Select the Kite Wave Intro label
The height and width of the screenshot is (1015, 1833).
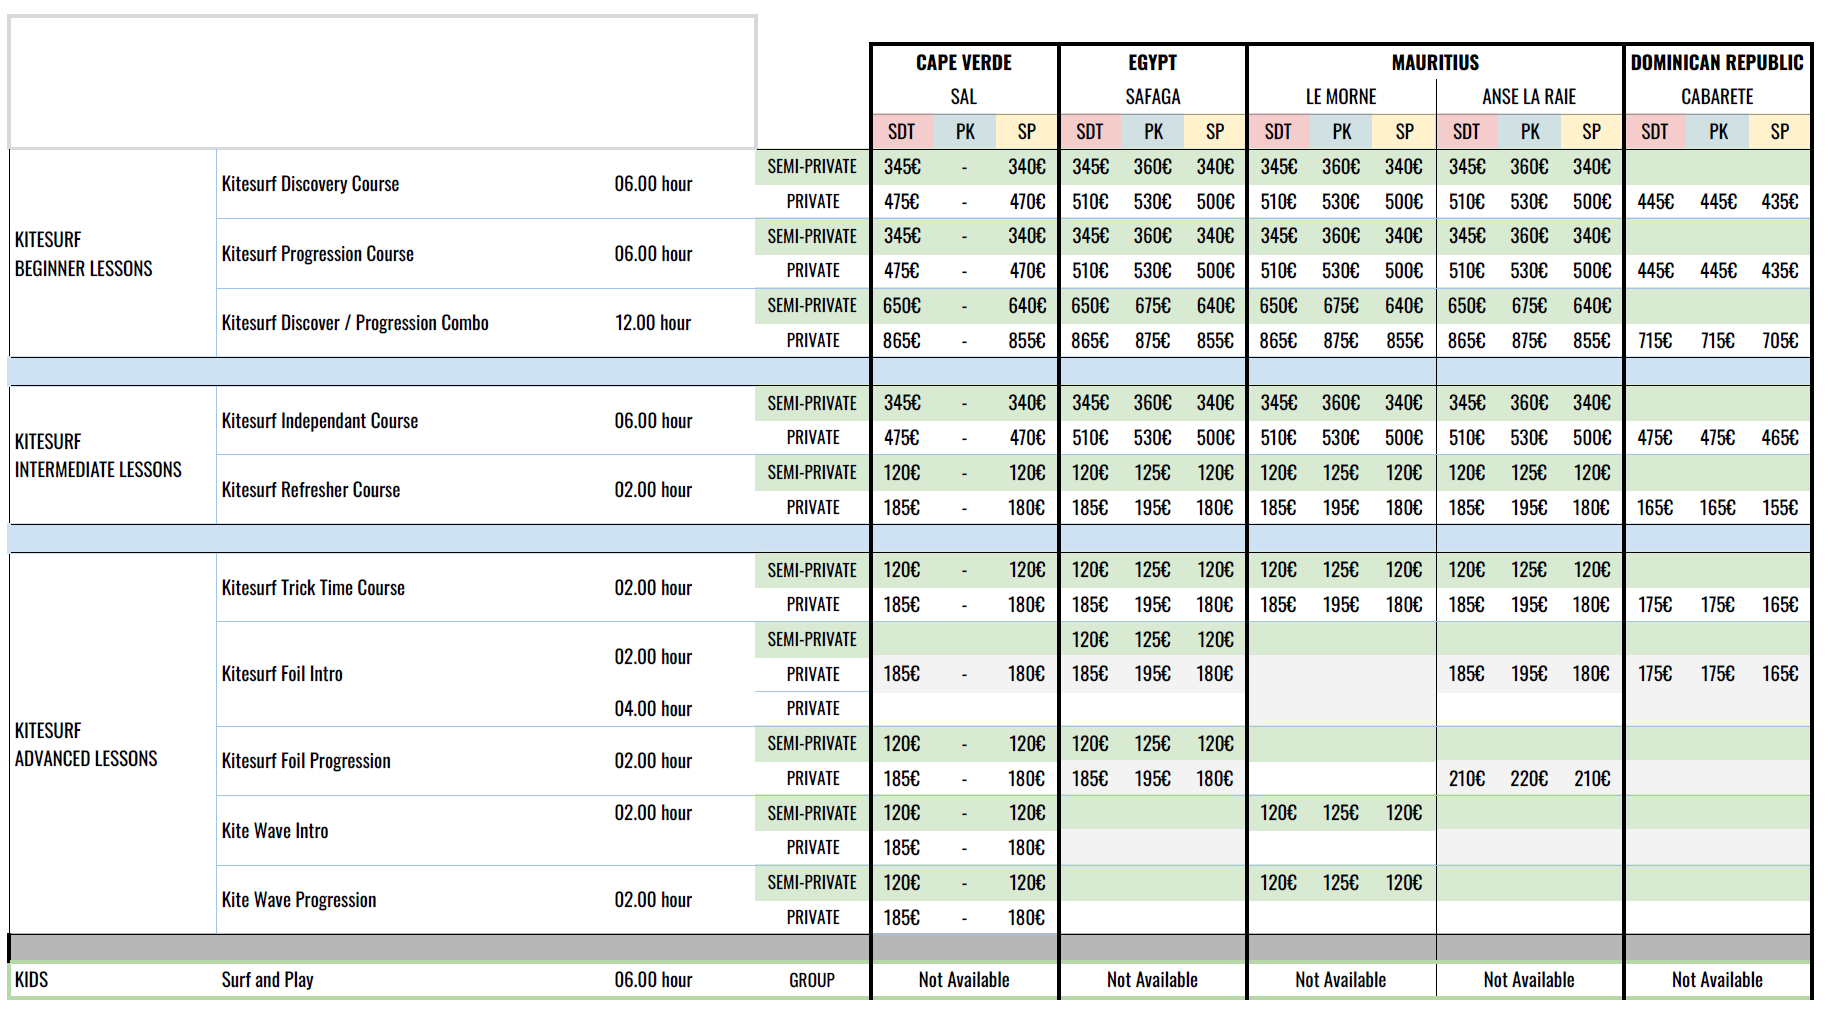[275, 831]
